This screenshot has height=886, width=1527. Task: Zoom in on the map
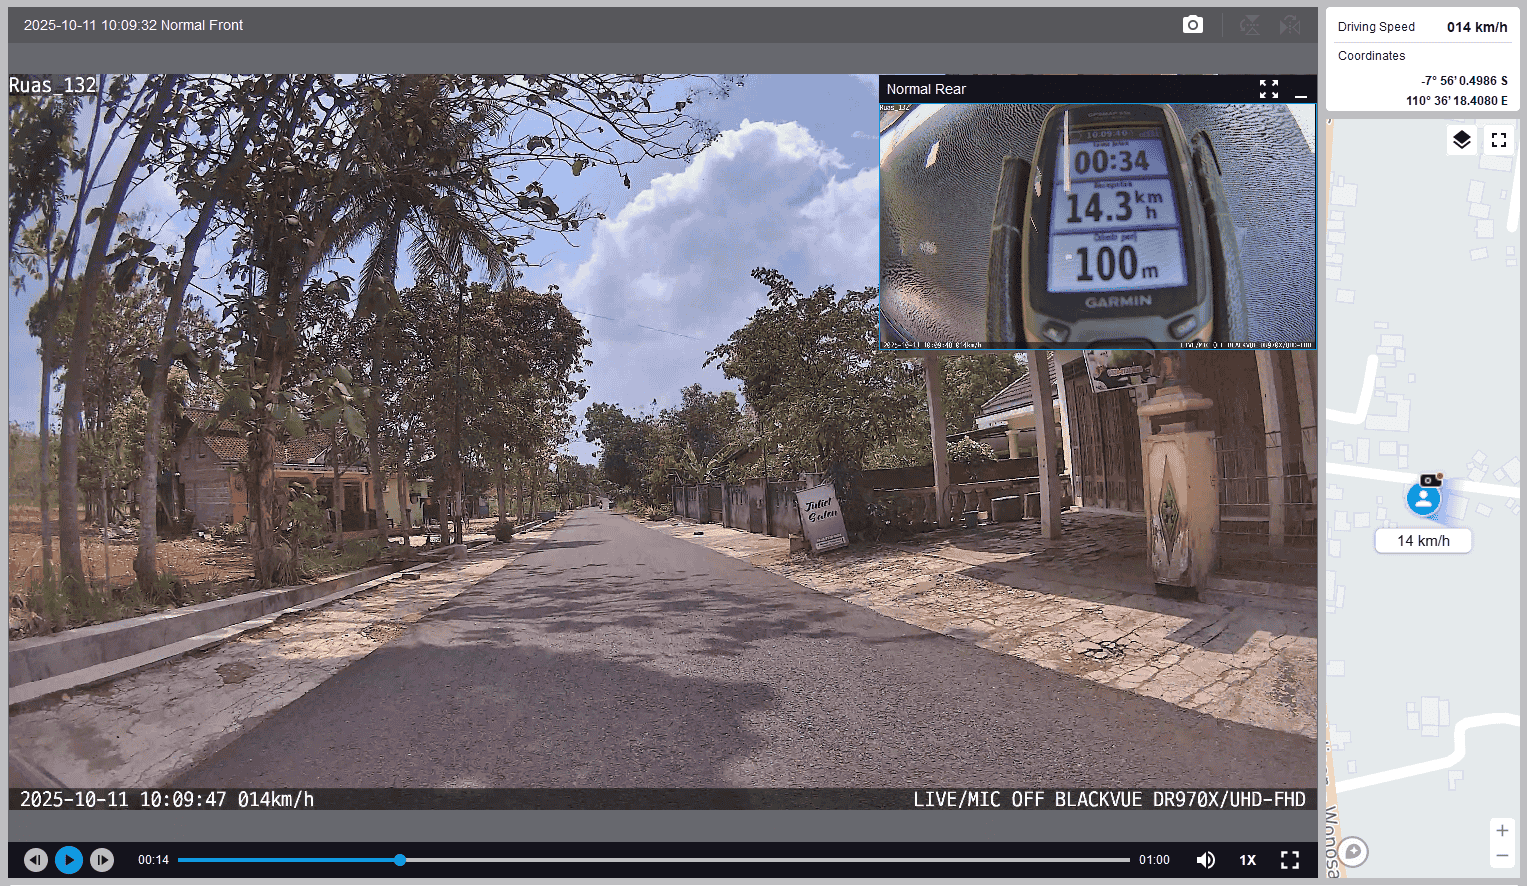[1501, 831]
